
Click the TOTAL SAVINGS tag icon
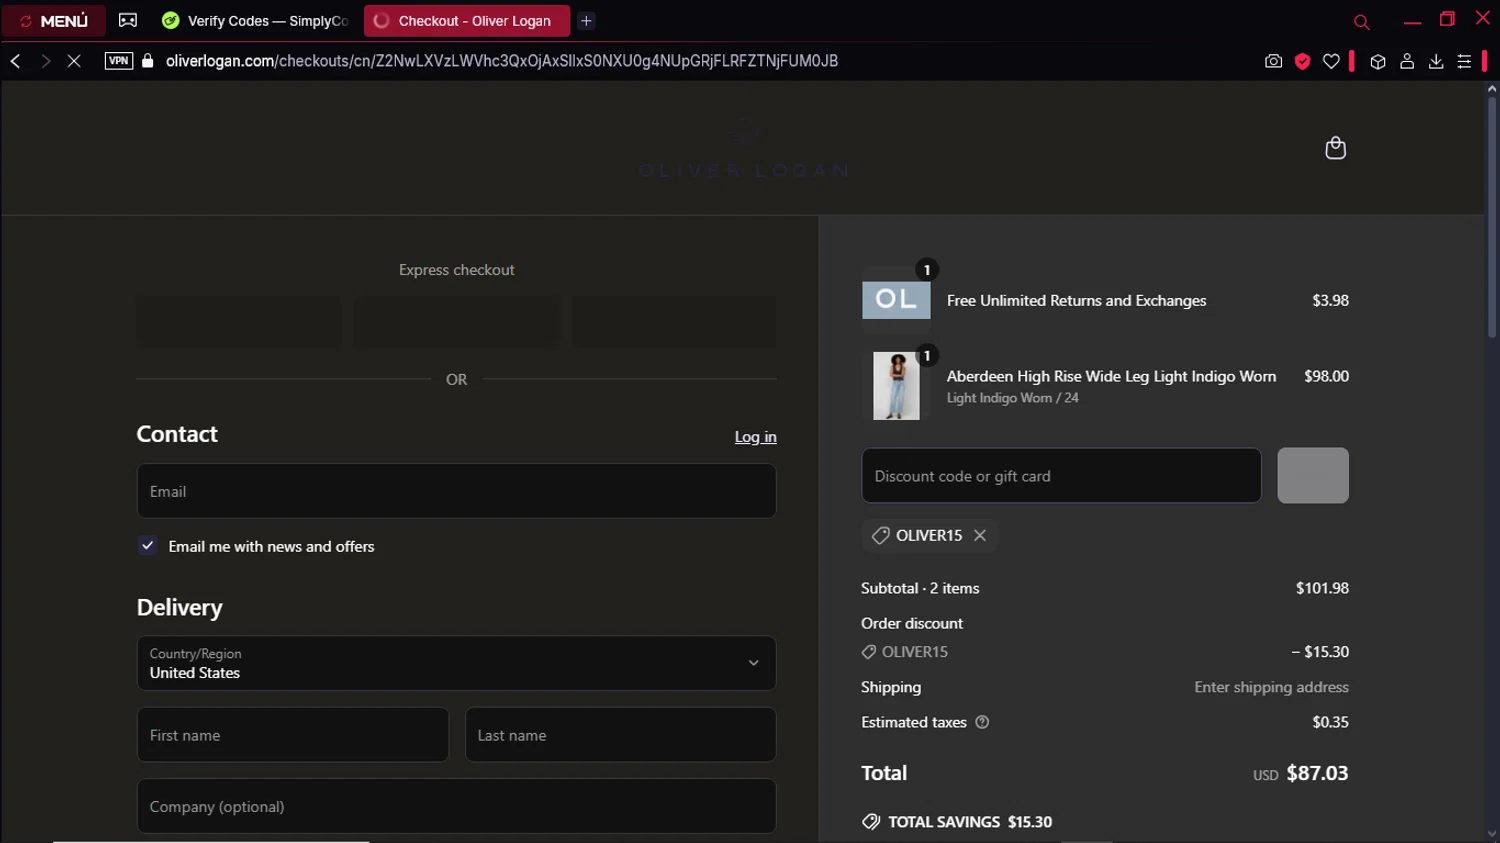coord(871,822)
